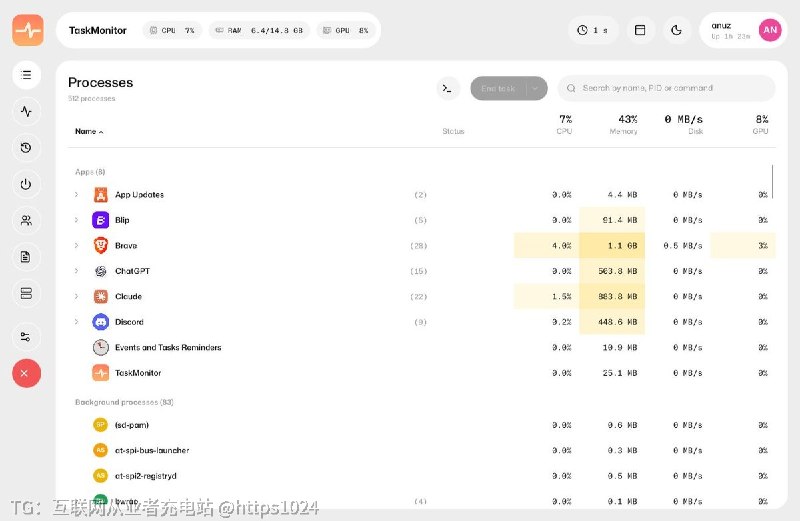Expand the Brave process group
Image resolution: width=800 pixels, height=521 pixels.
pos(77,245)
